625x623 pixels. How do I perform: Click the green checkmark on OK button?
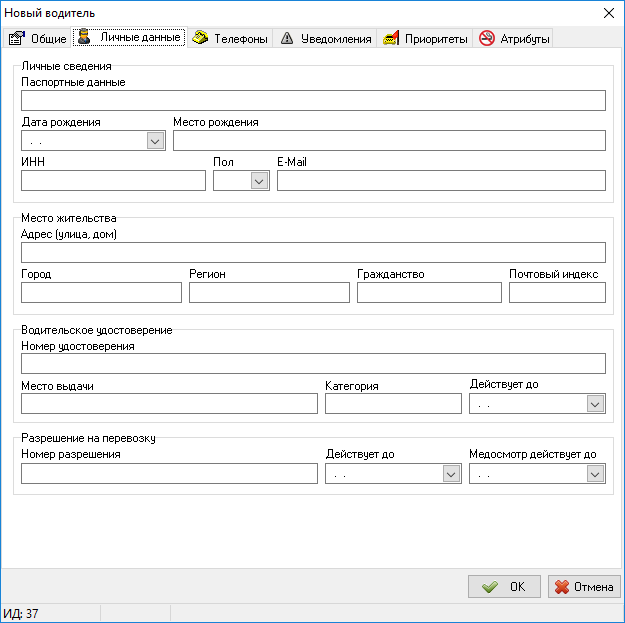(490, 587)
